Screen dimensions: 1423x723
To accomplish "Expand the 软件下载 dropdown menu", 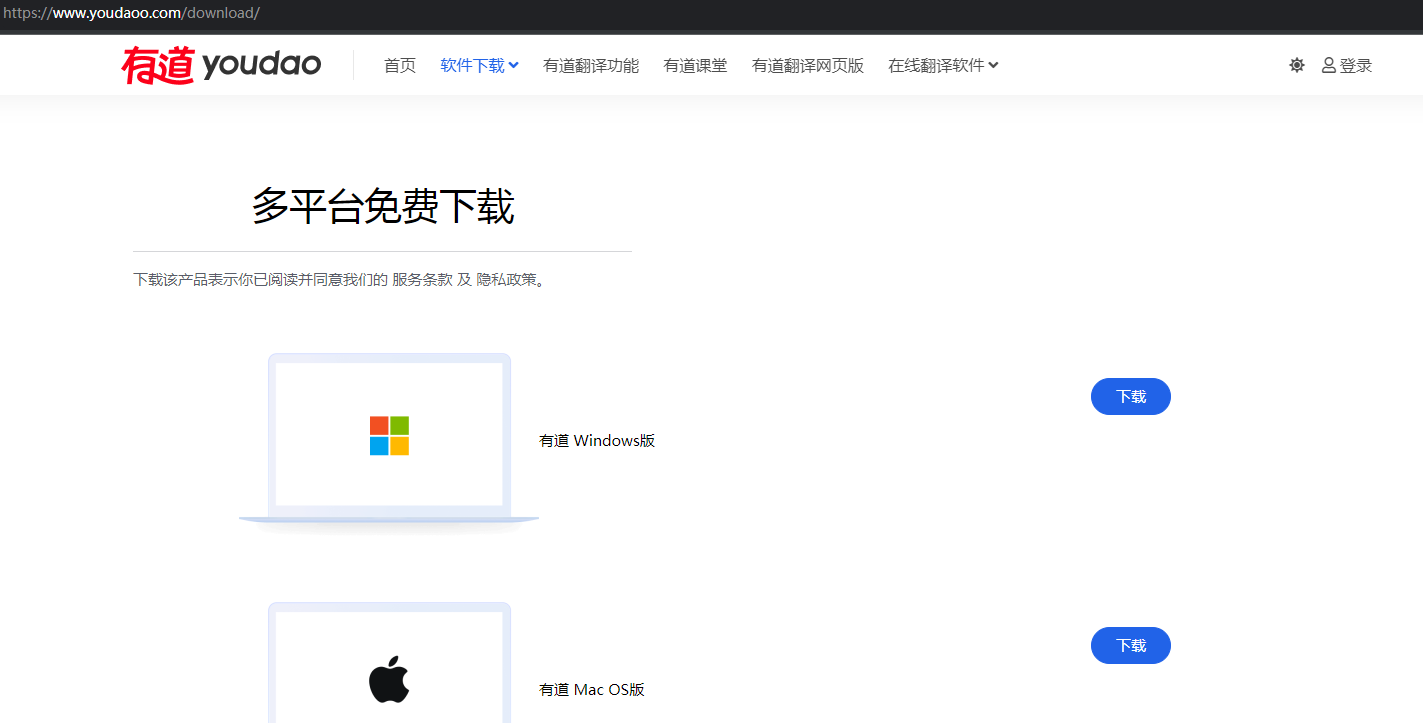I will (x=473, y=65).
